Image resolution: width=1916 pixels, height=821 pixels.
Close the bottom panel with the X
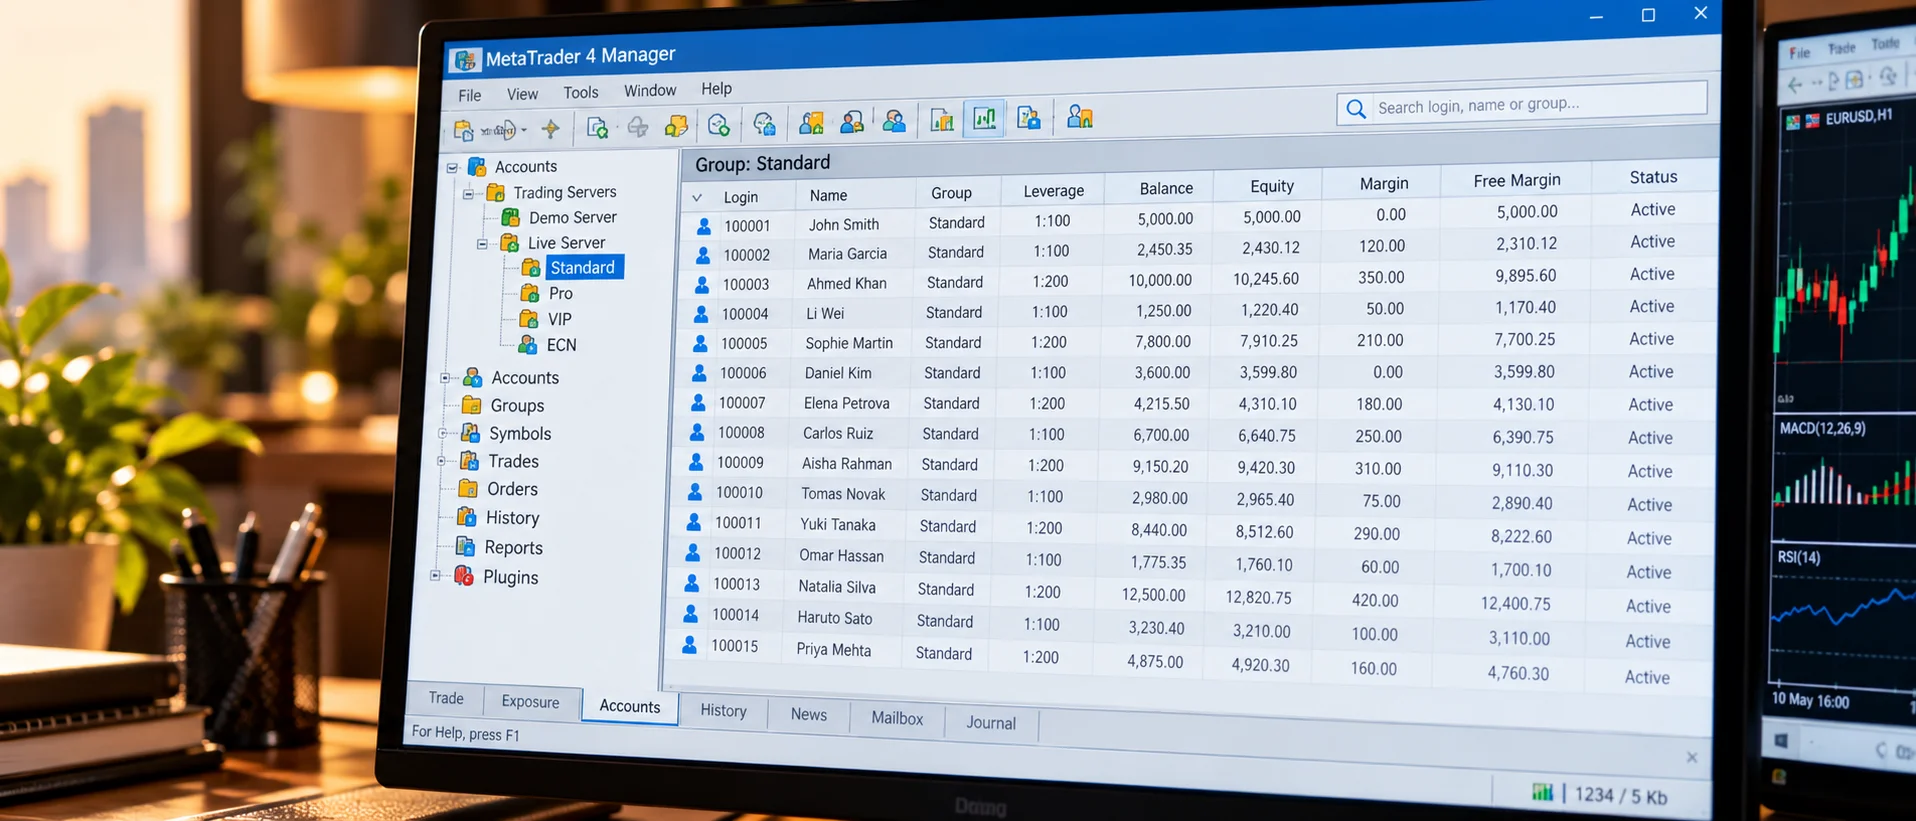coord(1691,757)
